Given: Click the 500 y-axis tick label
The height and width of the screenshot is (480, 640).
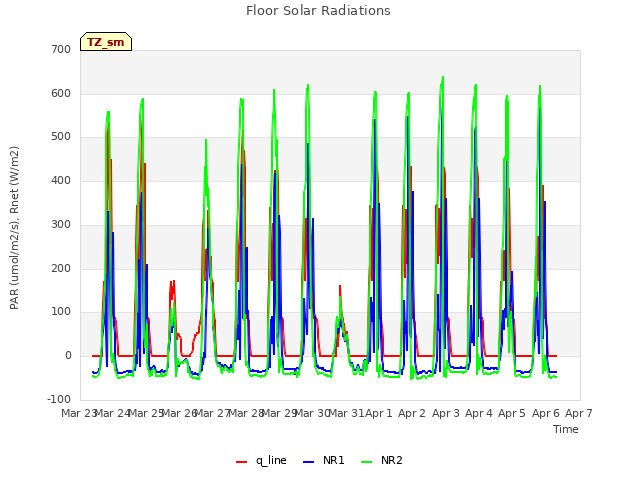Looking at the screenshot, I should coord(61,137).
